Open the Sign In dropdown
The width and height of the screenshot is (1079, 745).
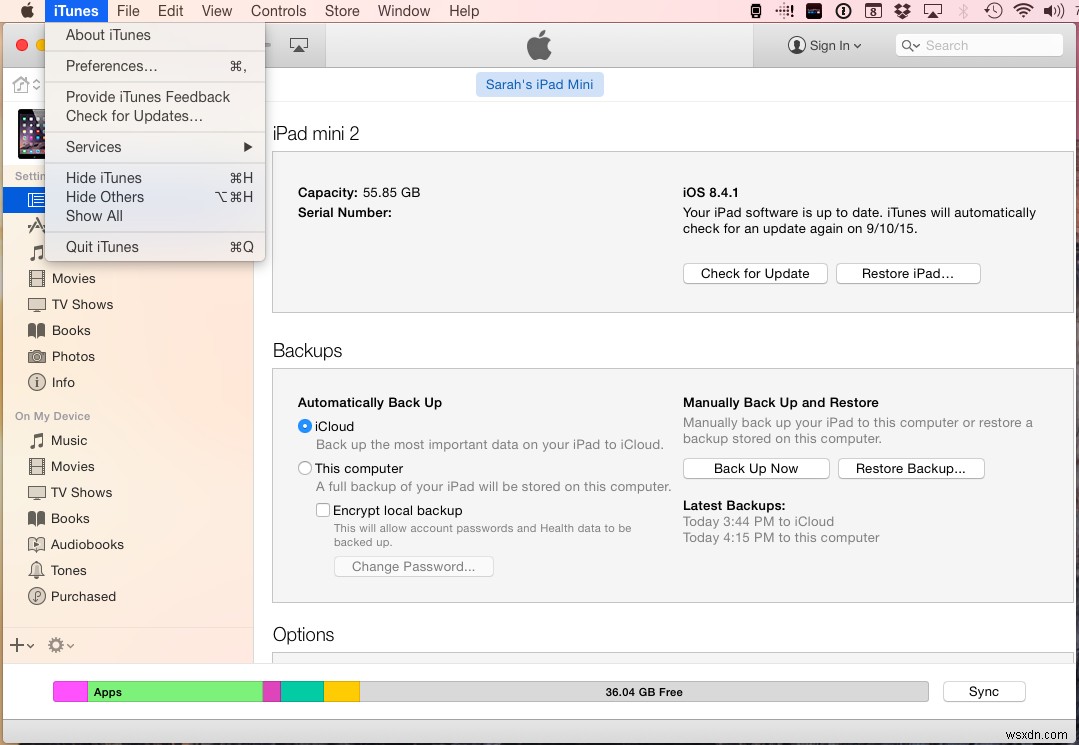click(x=825, y=45)
